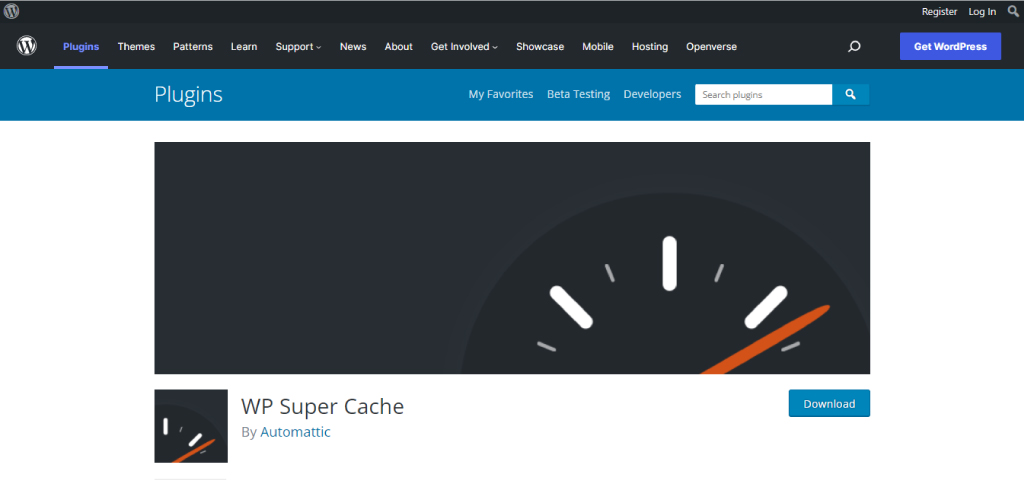The height and width of the screenshot is (480, 1024).
Task: Click the WordPress logo in admin bar
Action: [11, 11]
